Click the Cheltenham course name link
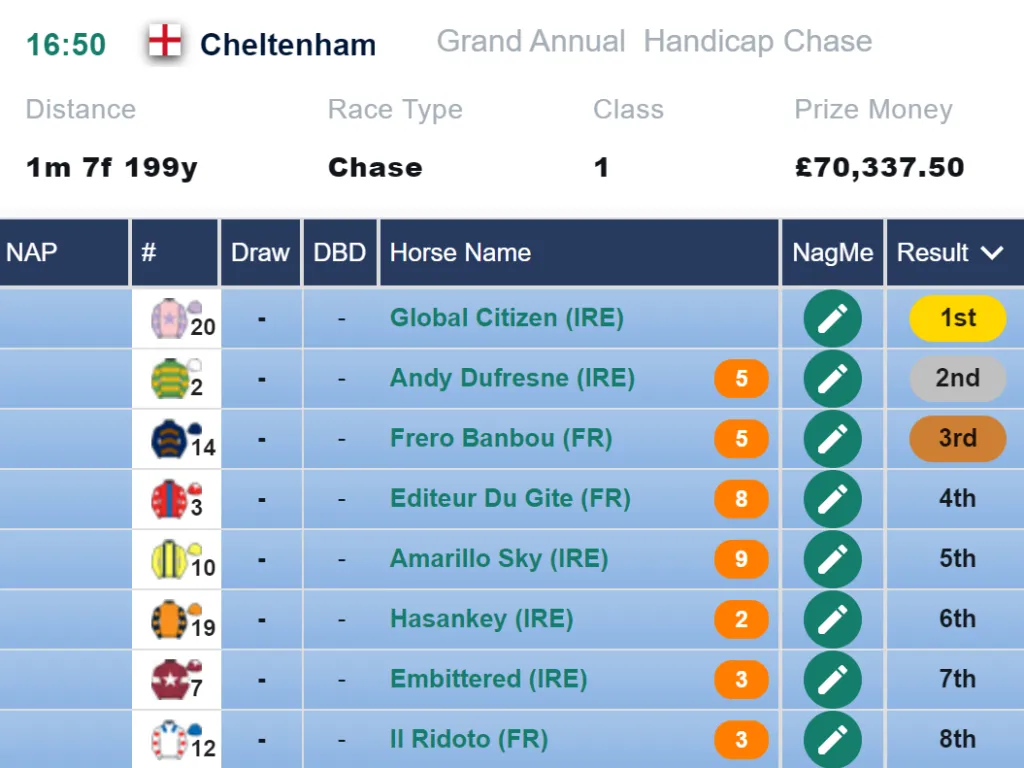The image size is (1024, 768). click(288, 45)
